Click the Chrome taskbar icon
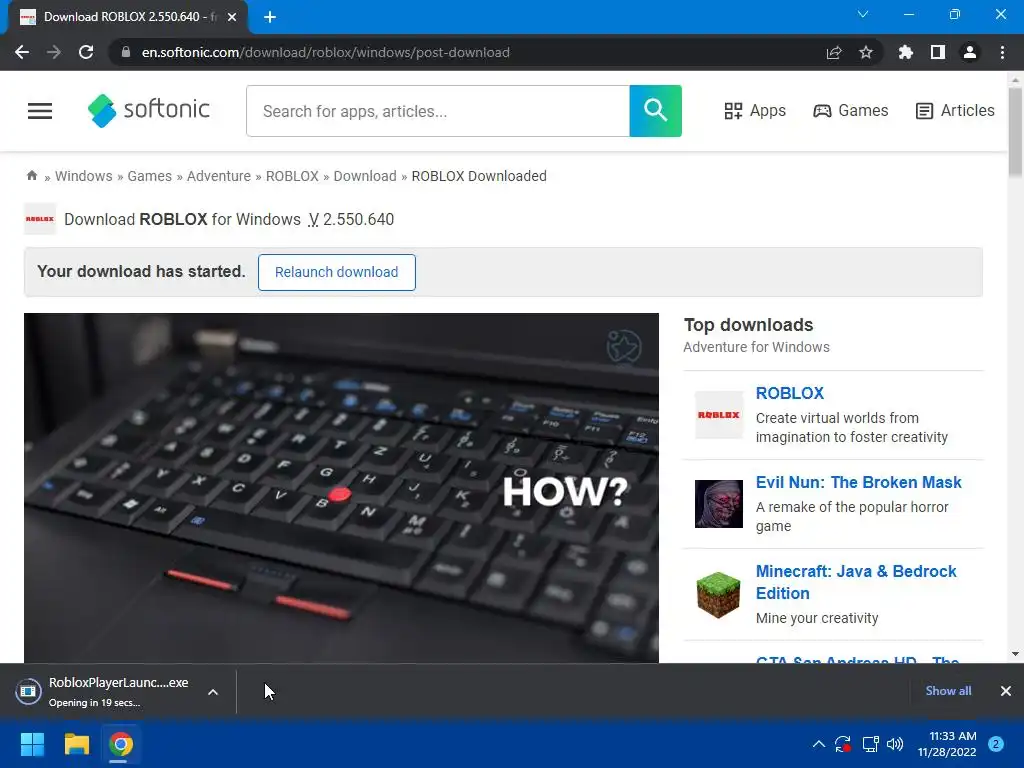 [121, 744]
